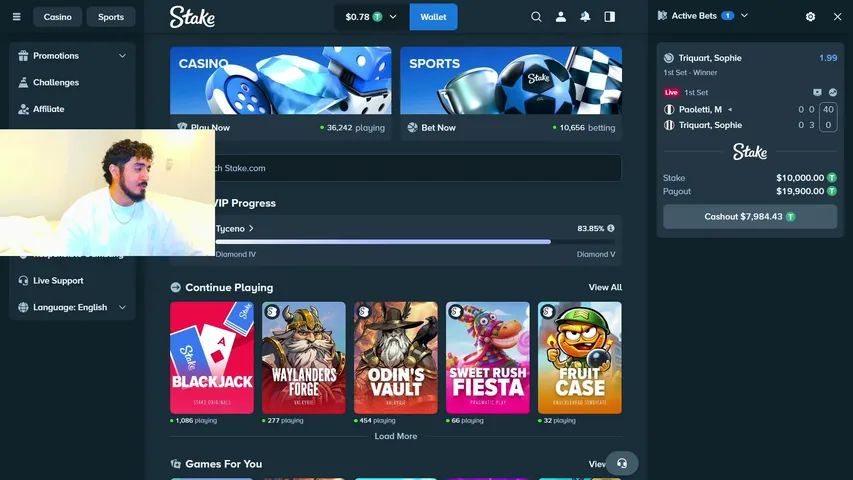Viewport: 853px width, 480px height.
Task: Open the user profile icon
Action: pos(560,17)
